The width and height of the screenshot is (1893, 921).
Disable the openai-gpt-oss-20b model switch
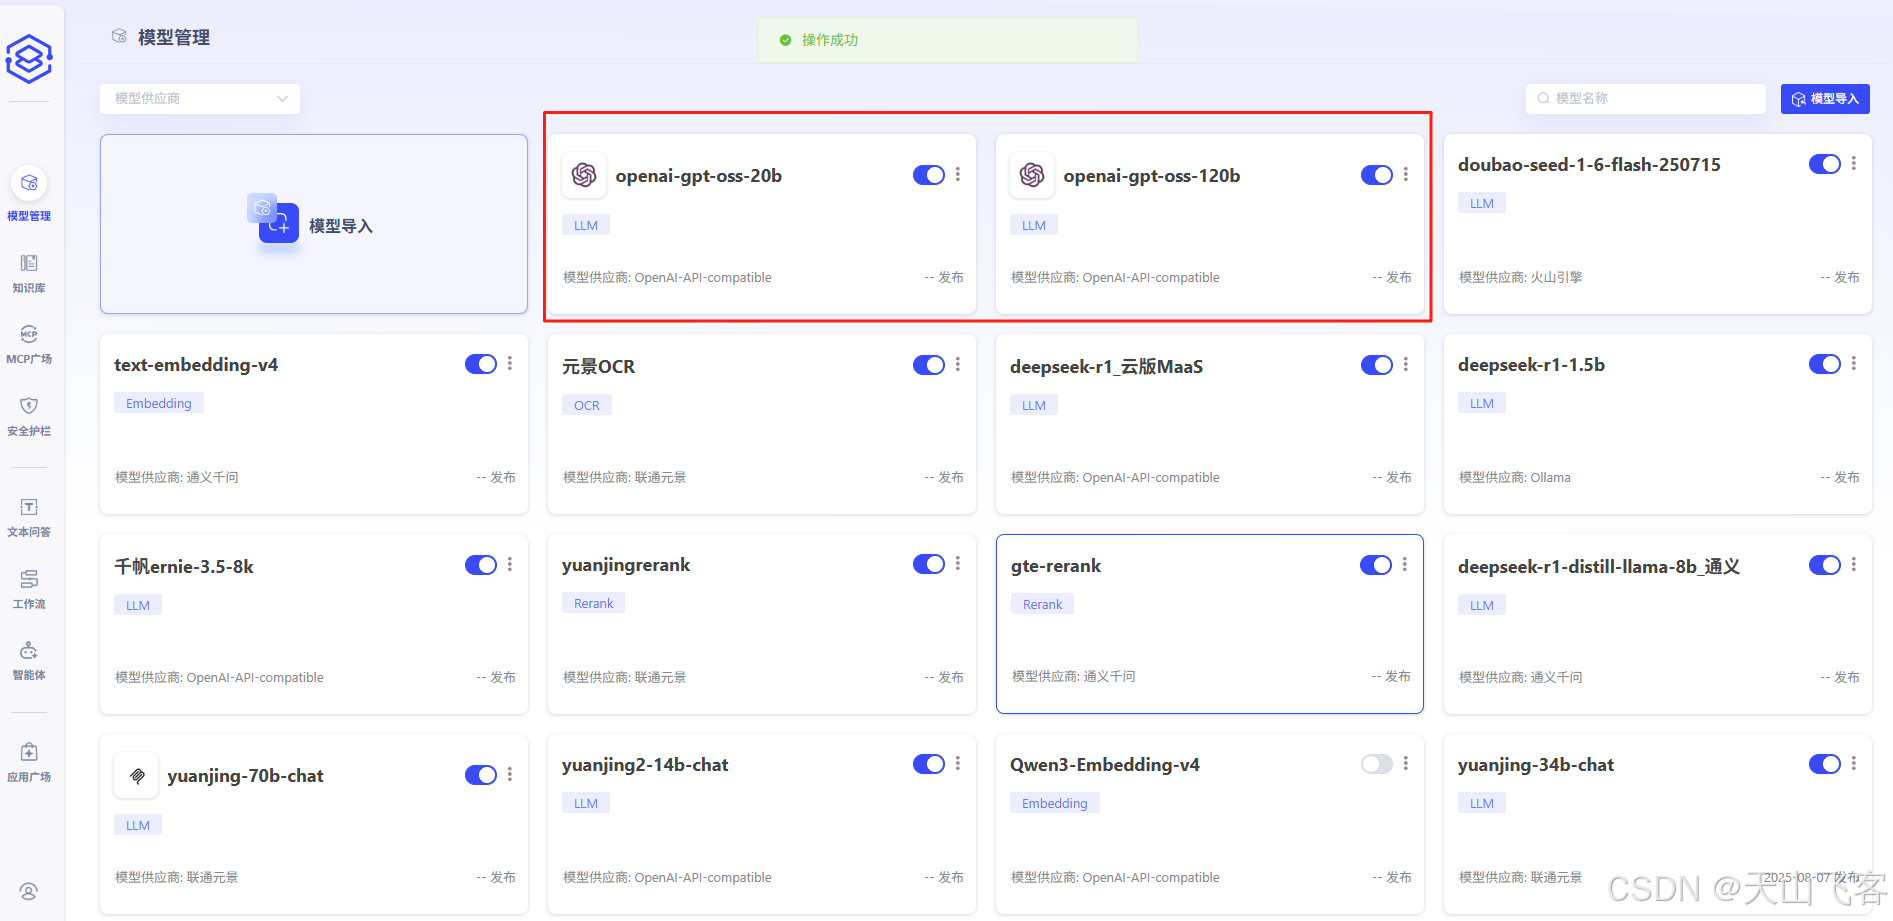tap(929, 175)
